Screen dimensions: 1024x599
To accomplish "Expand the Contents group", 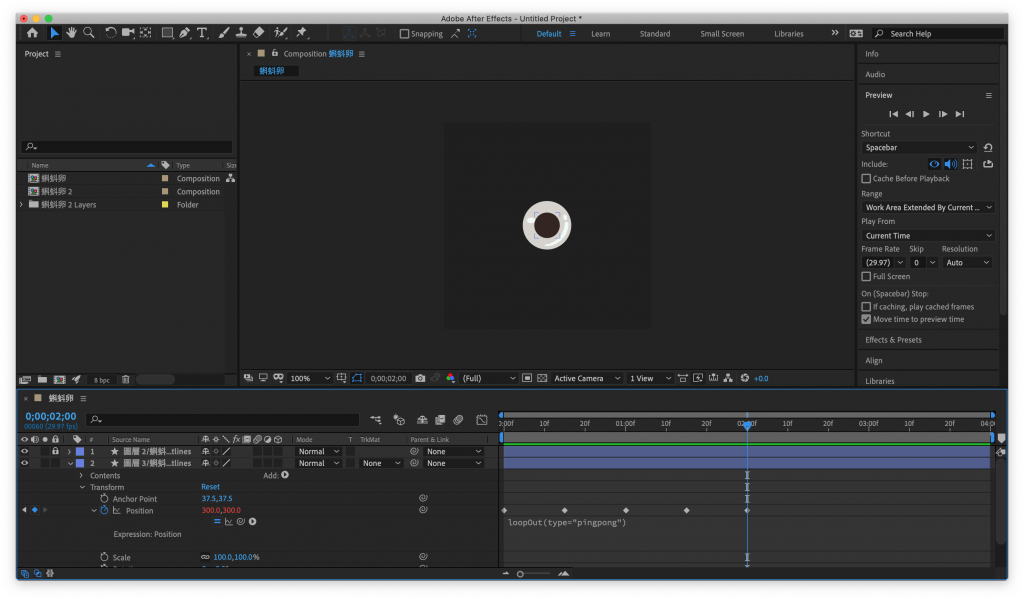I will pyautogui.click(x=81, y=476).
